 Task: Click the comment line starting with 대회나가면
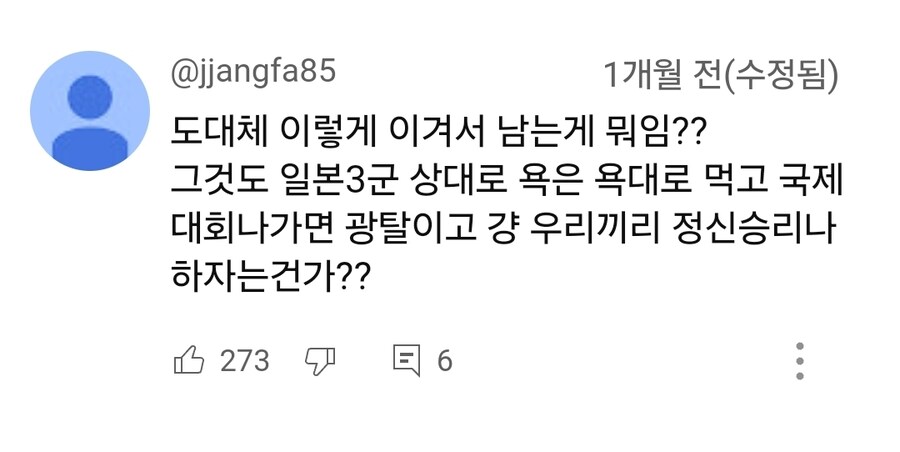pyautogui.click(x=502, y=230)
